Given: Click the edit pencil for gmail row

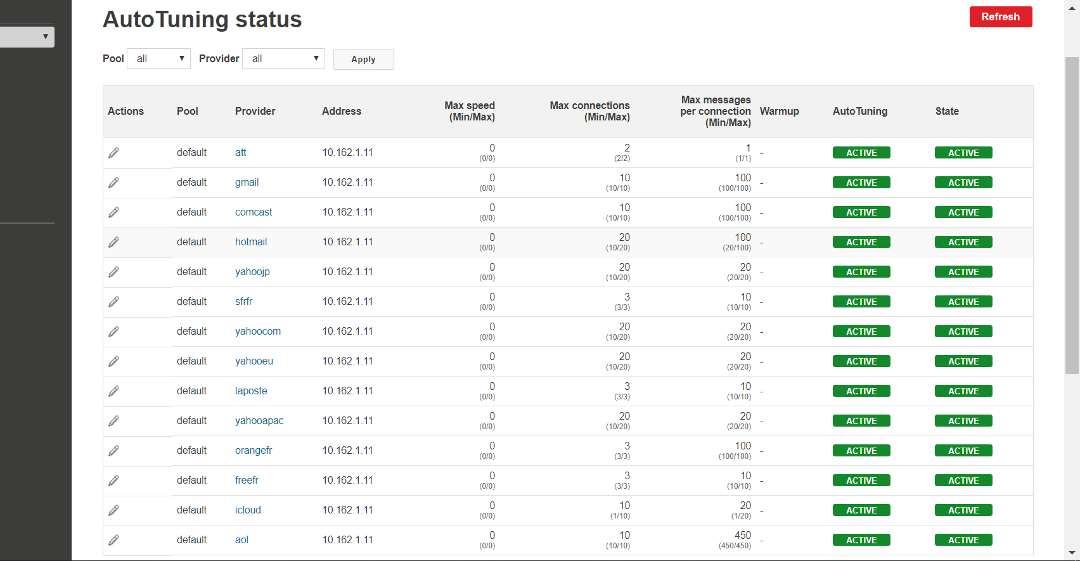Looking at the screenshot, I should pos(114,183).
